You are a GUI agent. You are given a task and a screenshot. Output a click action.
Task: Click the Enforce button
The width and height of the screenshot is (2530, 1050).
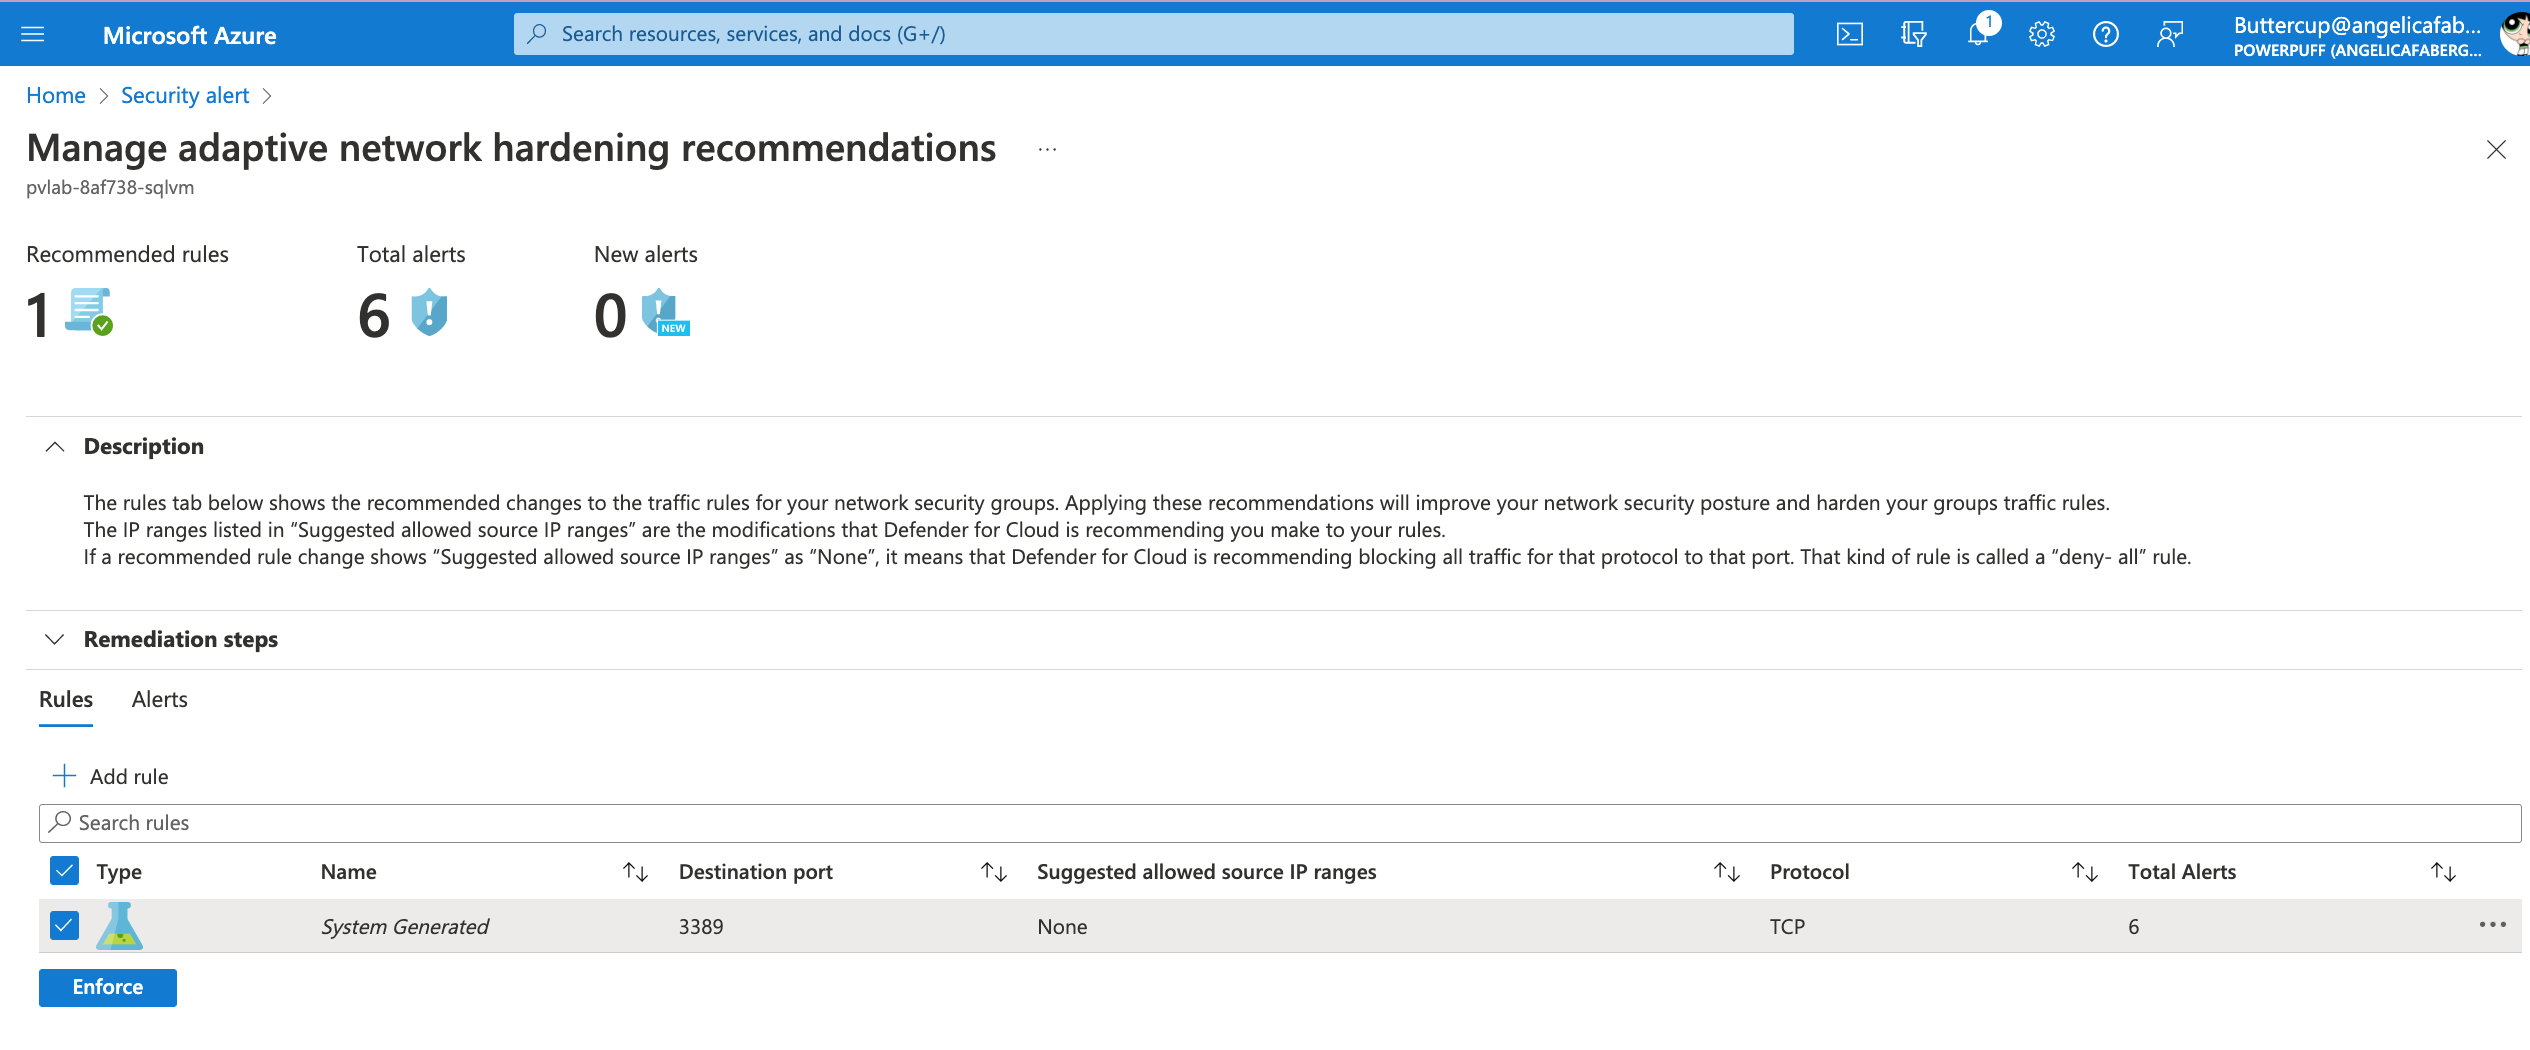(108, 987)
